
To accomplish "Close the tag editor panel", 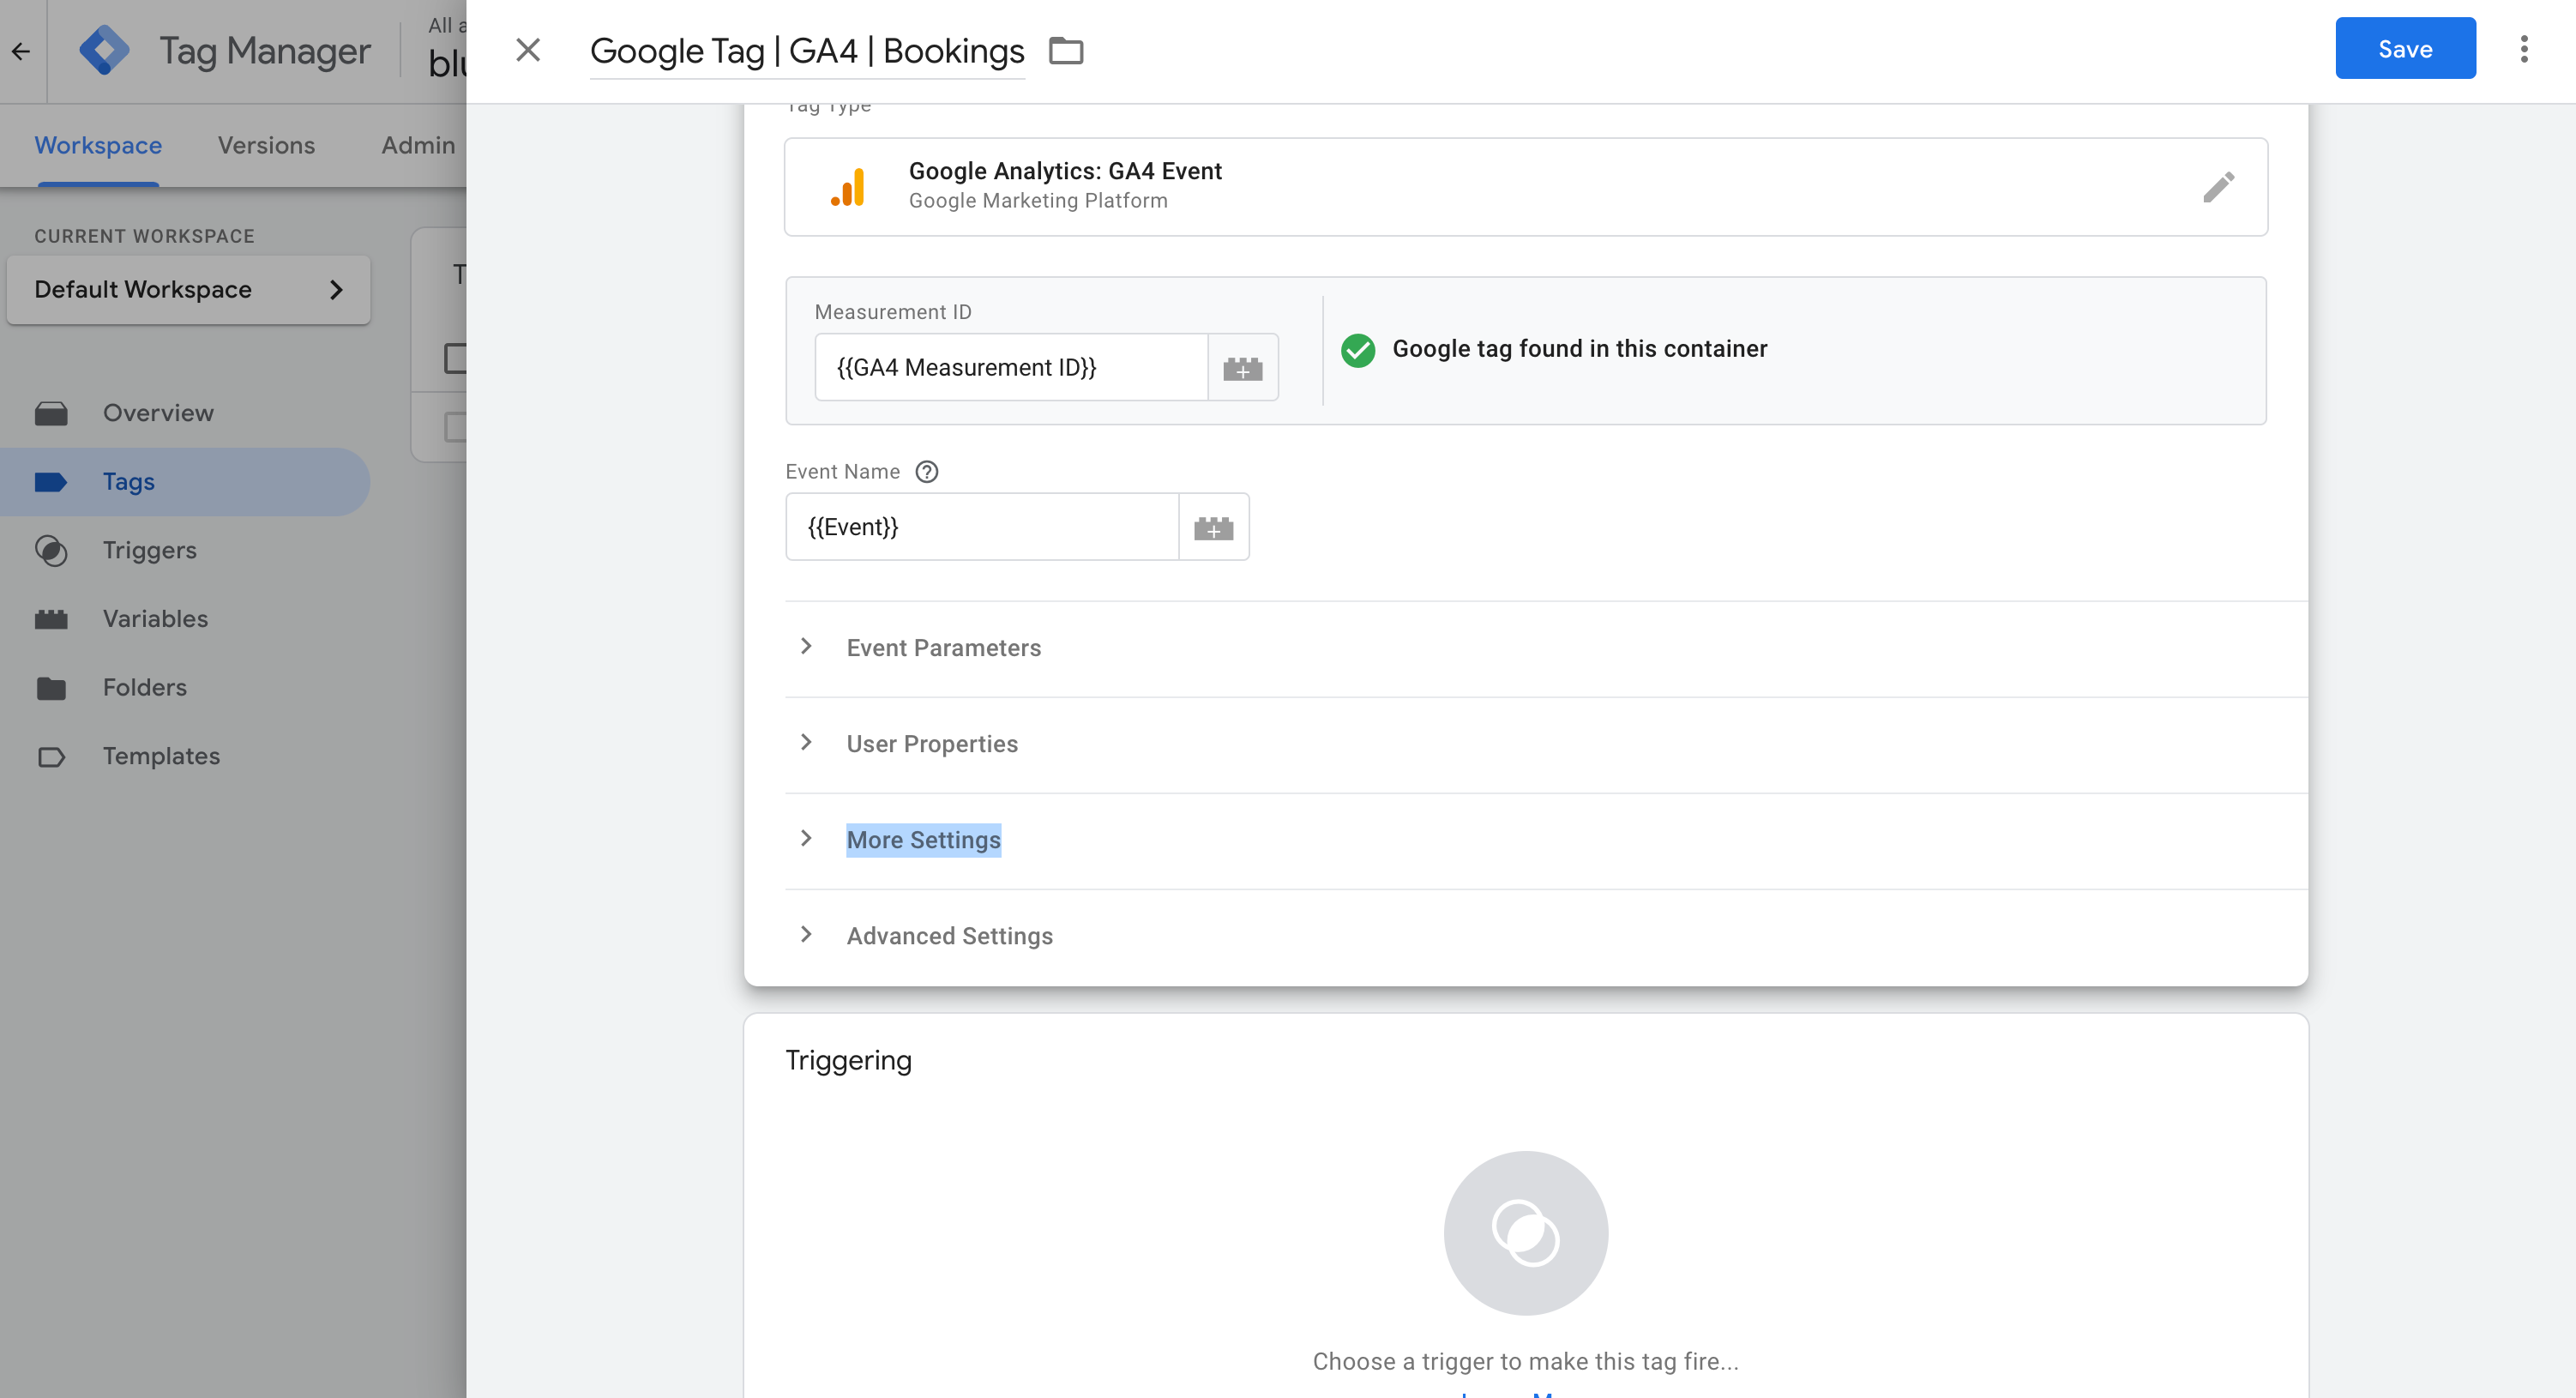I will tap(528, 50).
